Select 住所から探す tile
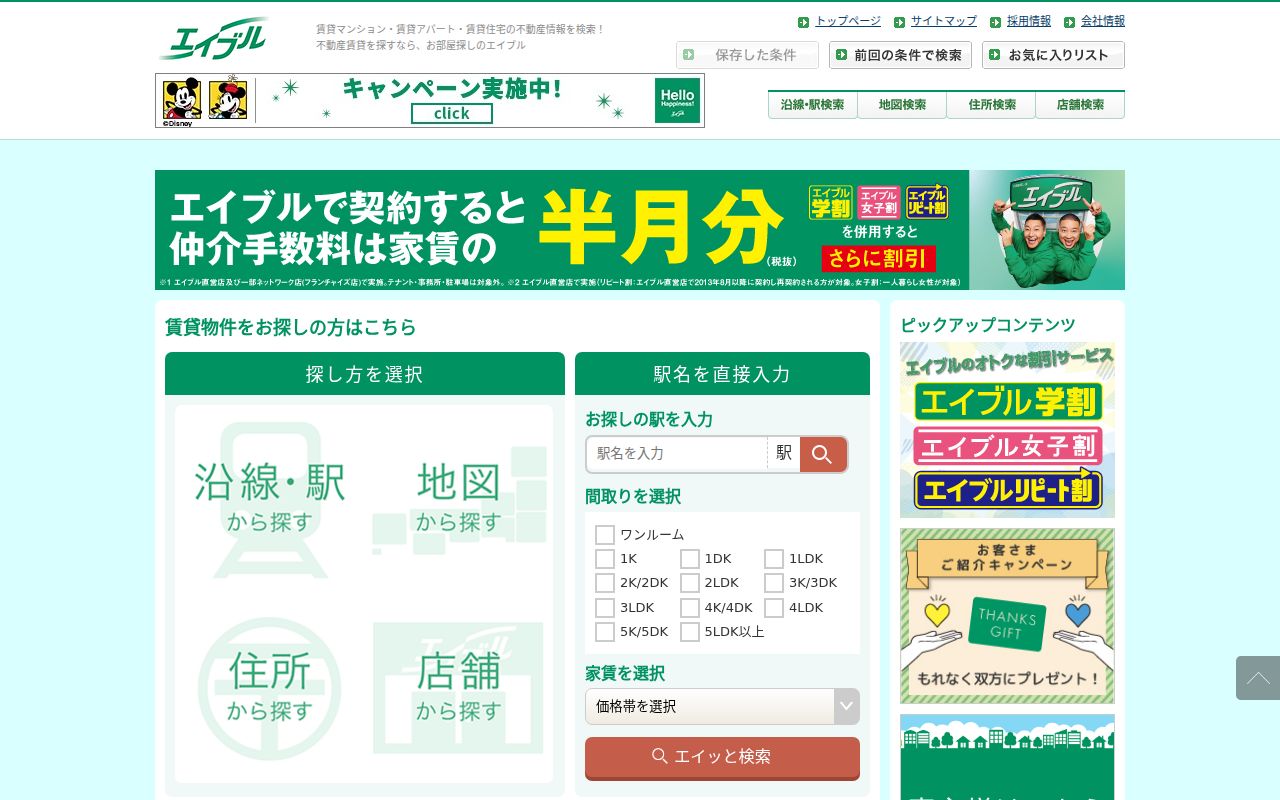The image size is (1280, 800). (269, 687)
